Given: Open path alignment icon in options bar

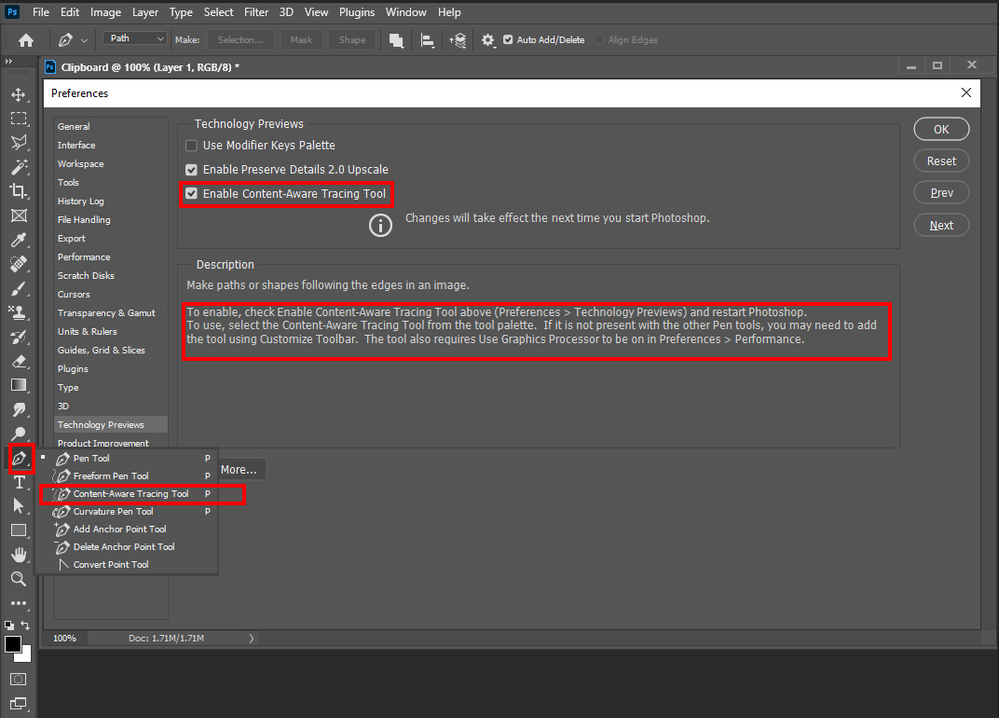Looking at the screenshot, I should [x=428, y=40].
